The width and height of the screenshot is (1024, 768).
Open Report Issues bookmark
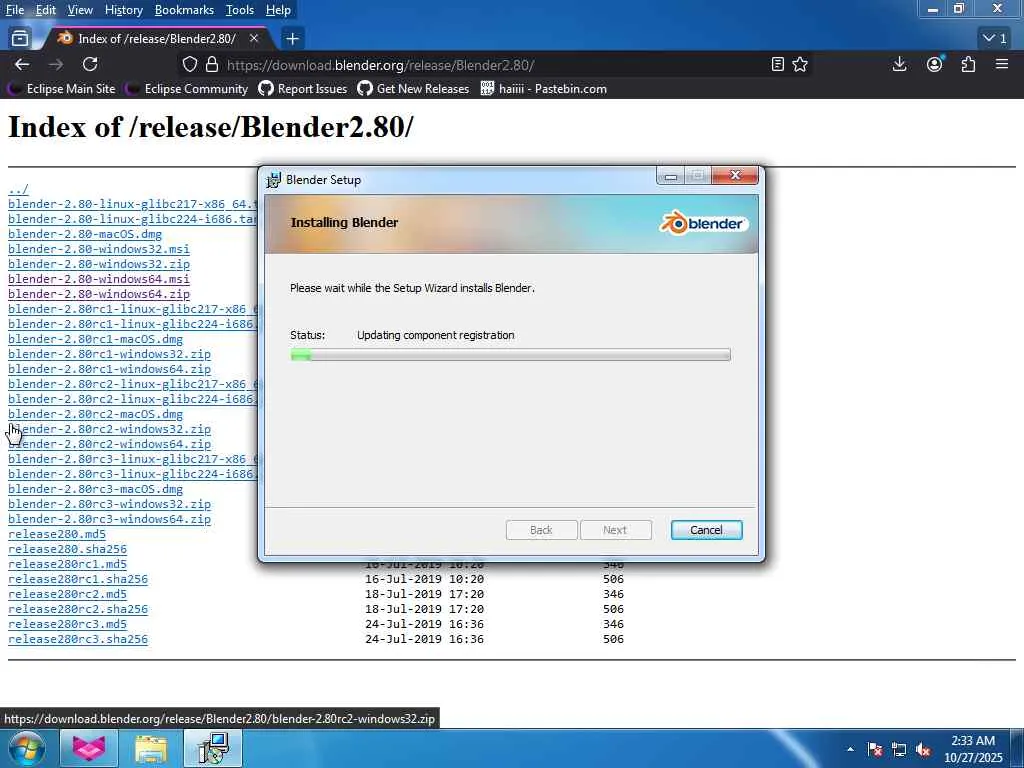pyautogui.click(x=303, y=89)
